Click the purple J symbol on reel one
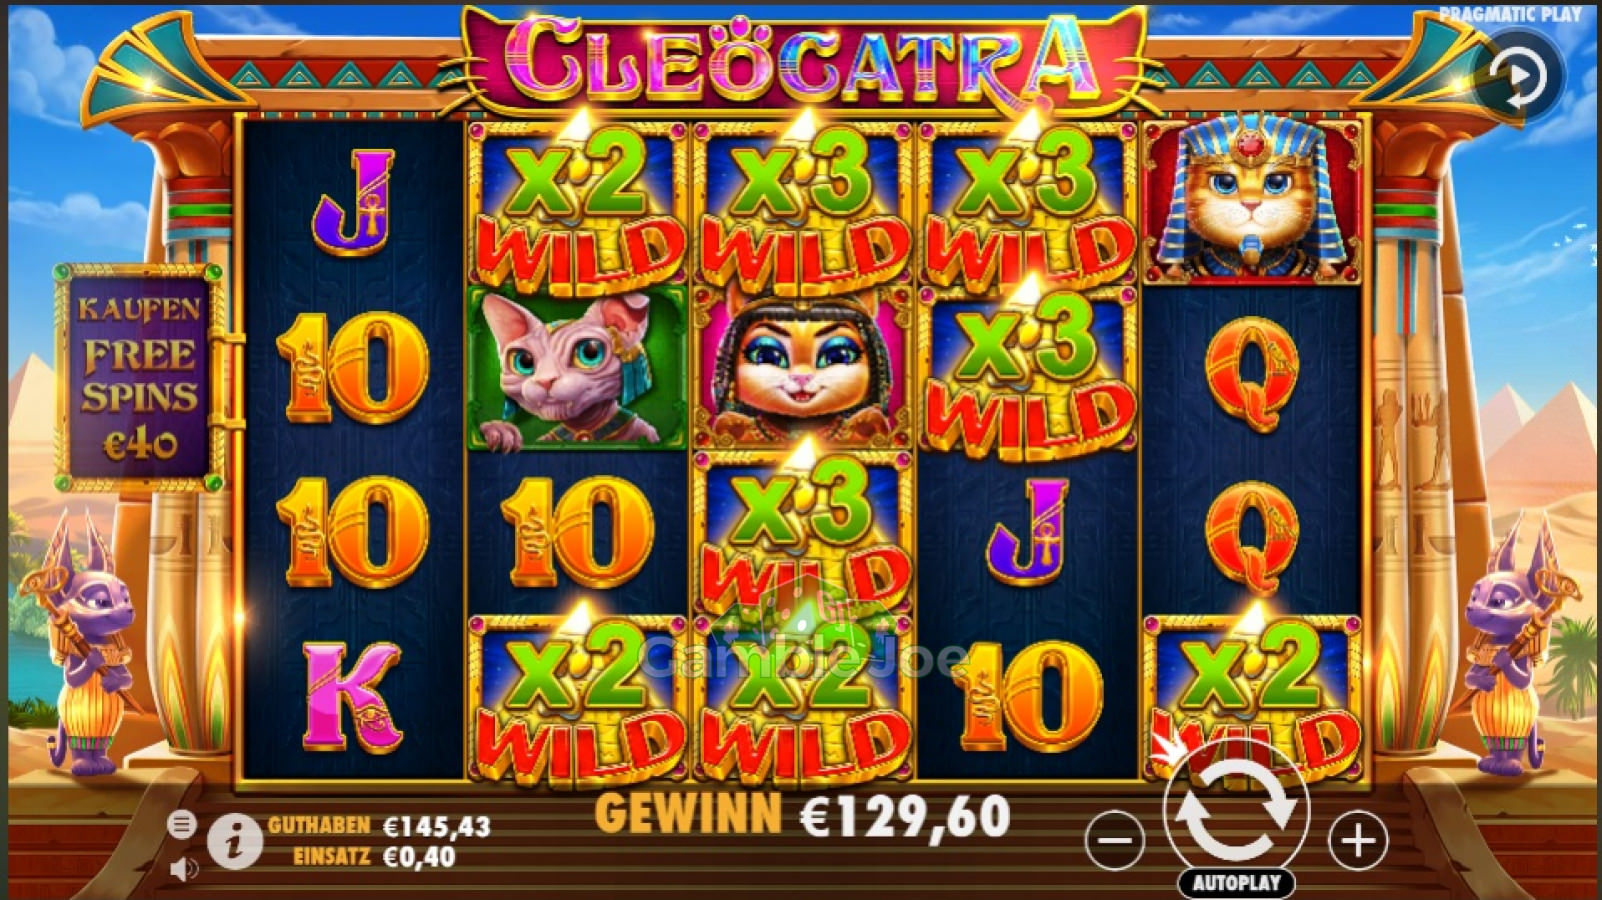Viewport: 1602px width, 900px height. 353,203
